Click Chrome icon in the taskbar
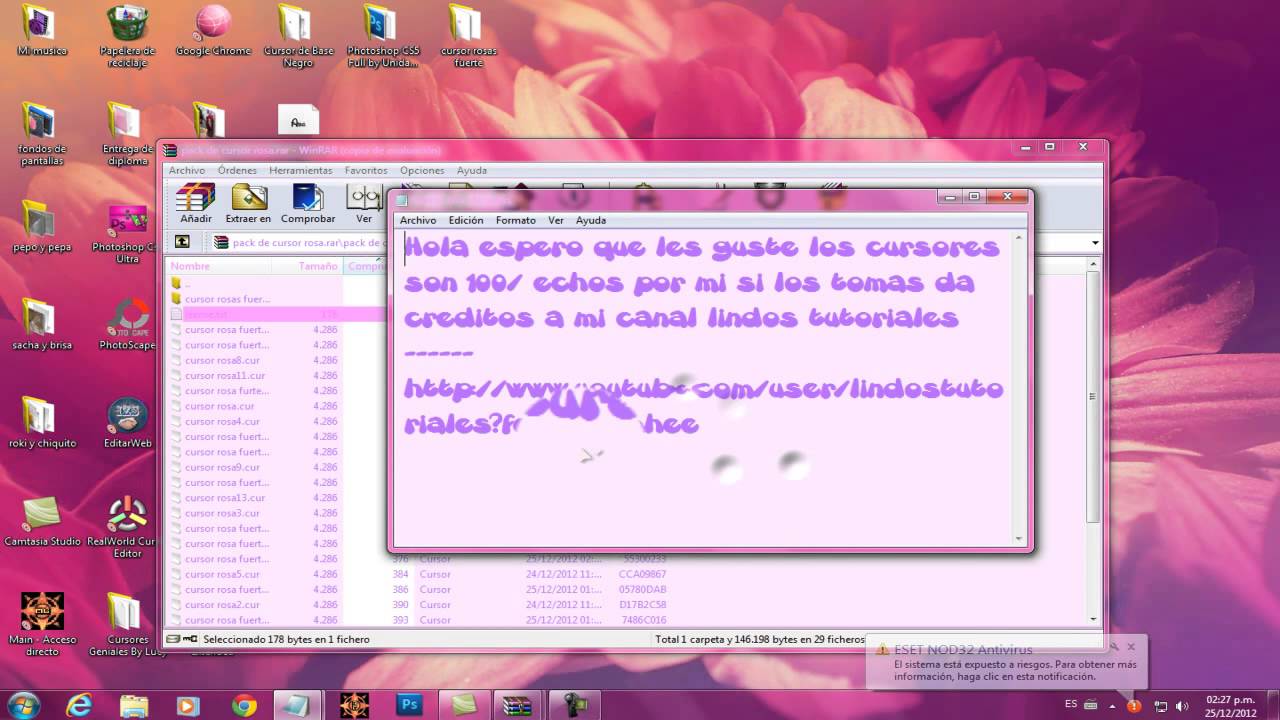The width and height of the screenshot is (1280, 720). (244, 705)
